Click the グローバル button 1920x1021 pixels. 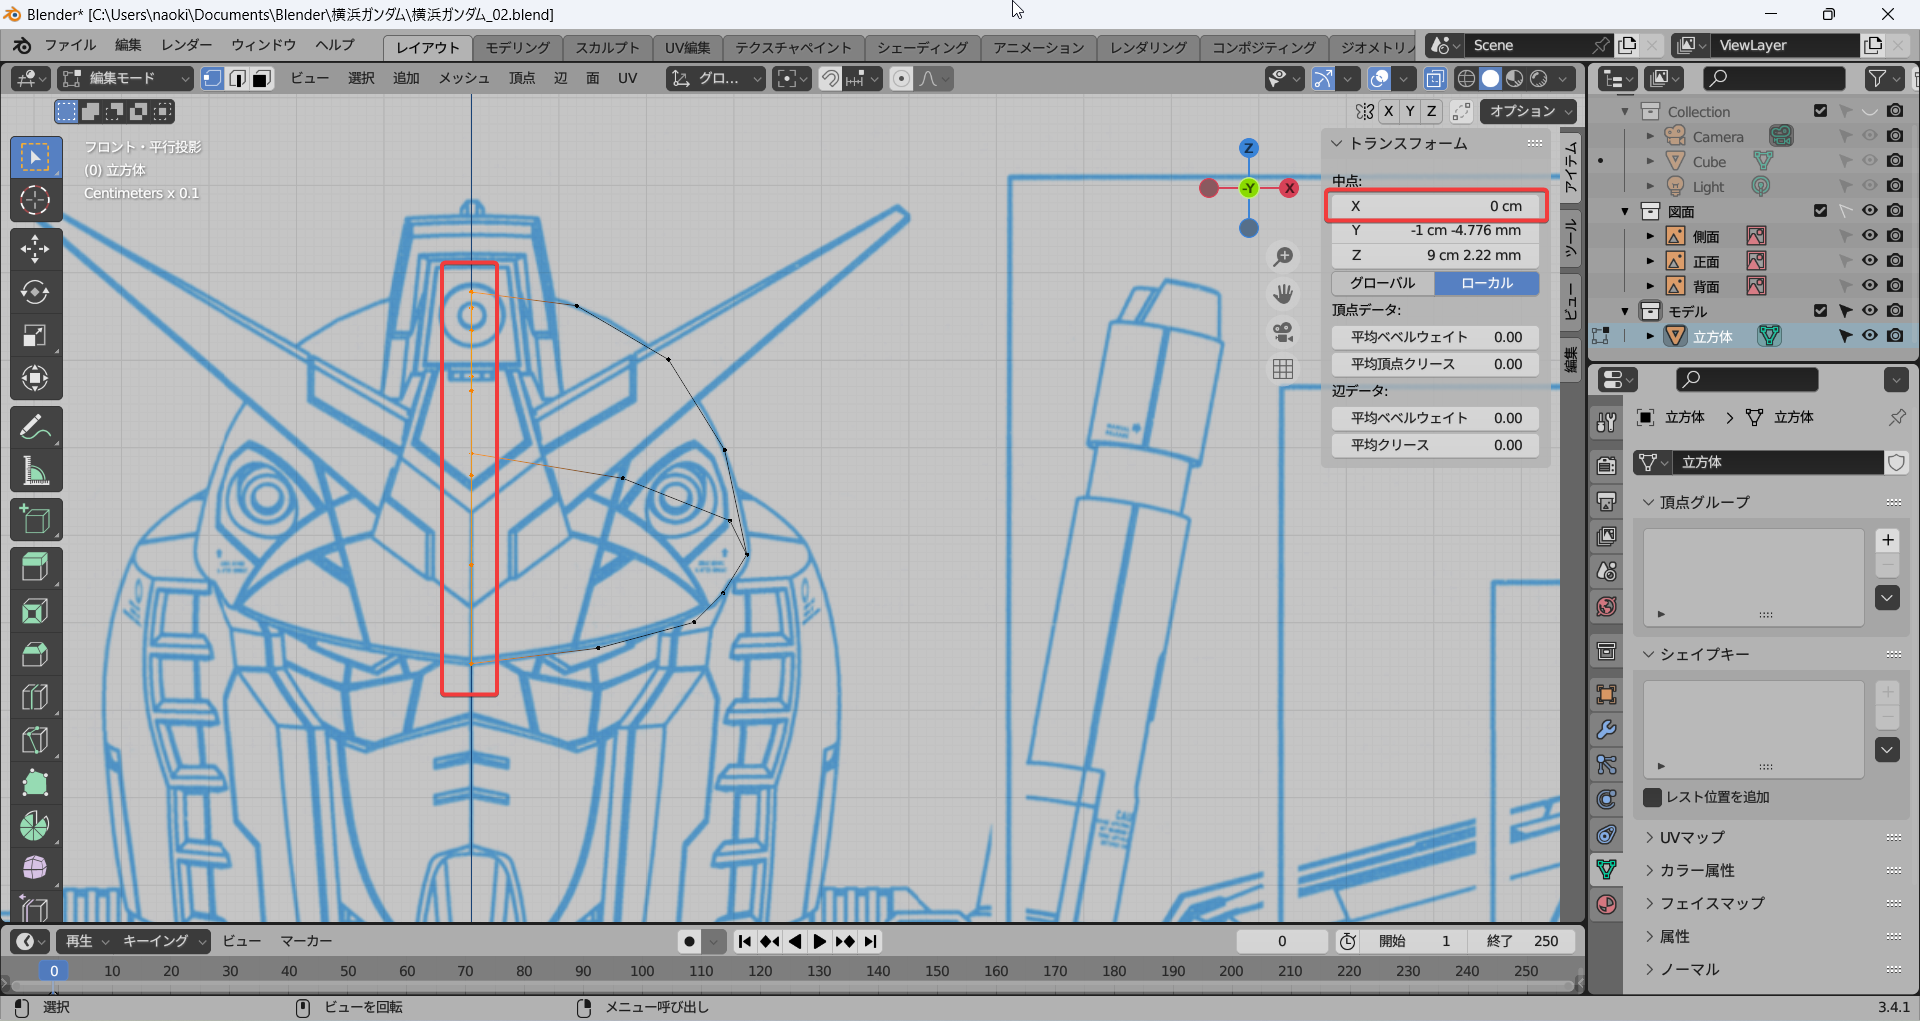click(1383, 283)
